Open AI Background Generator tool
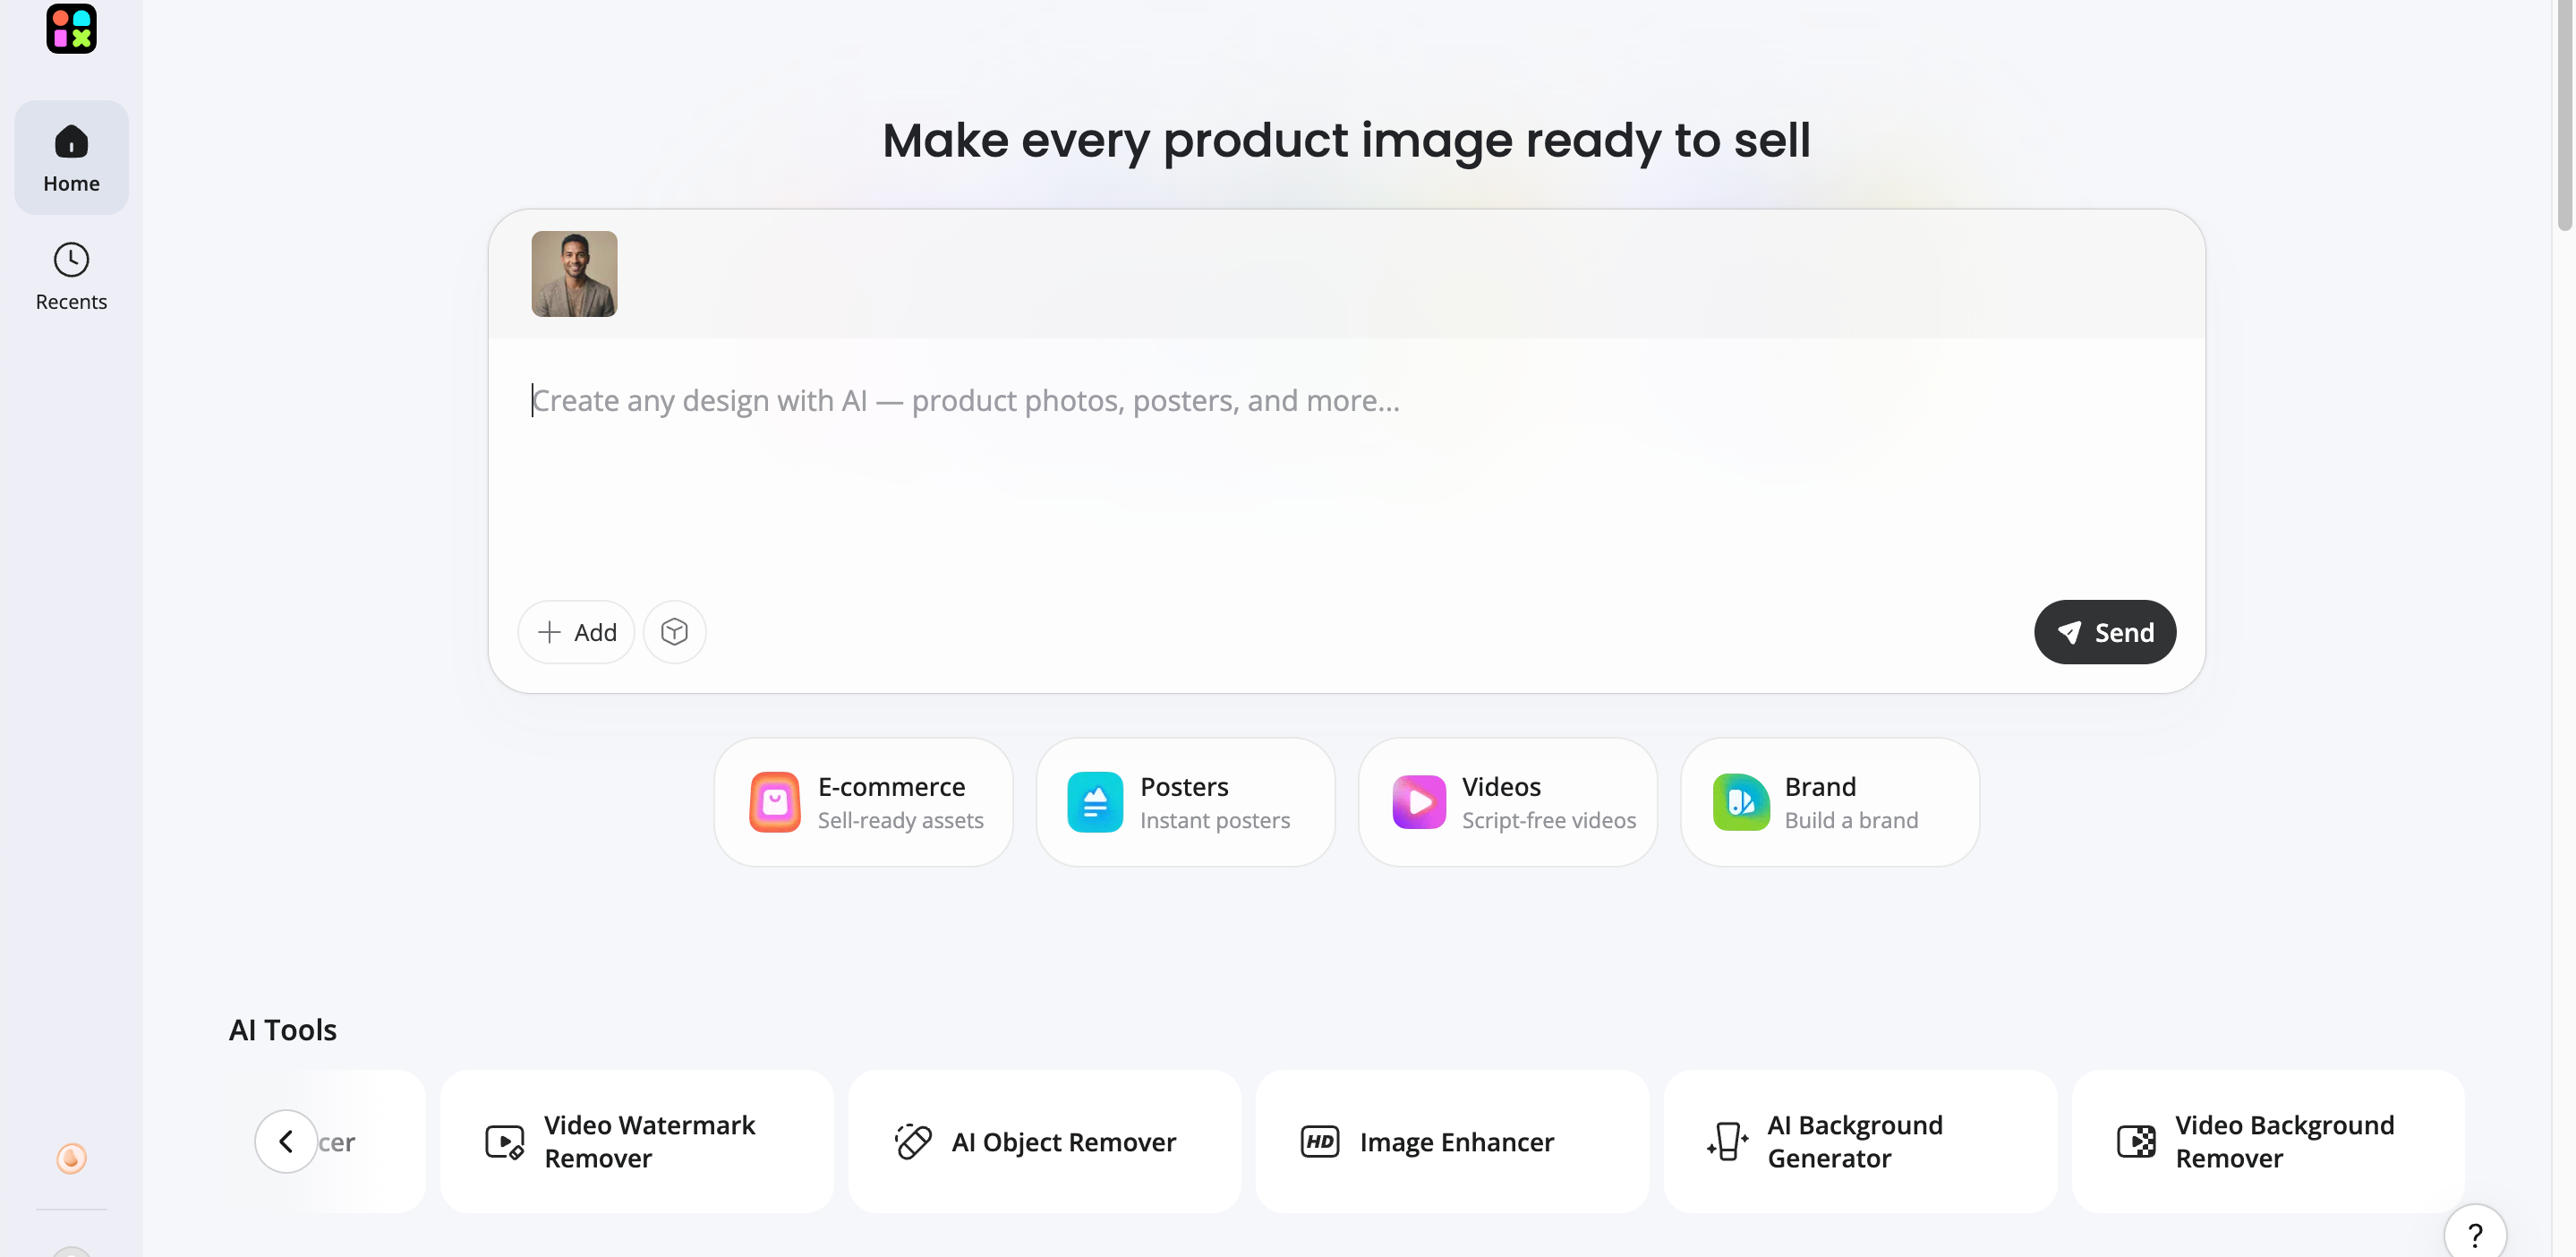The image size is (2576, 1257). pyautogui.click(x=1861, y=1142)
